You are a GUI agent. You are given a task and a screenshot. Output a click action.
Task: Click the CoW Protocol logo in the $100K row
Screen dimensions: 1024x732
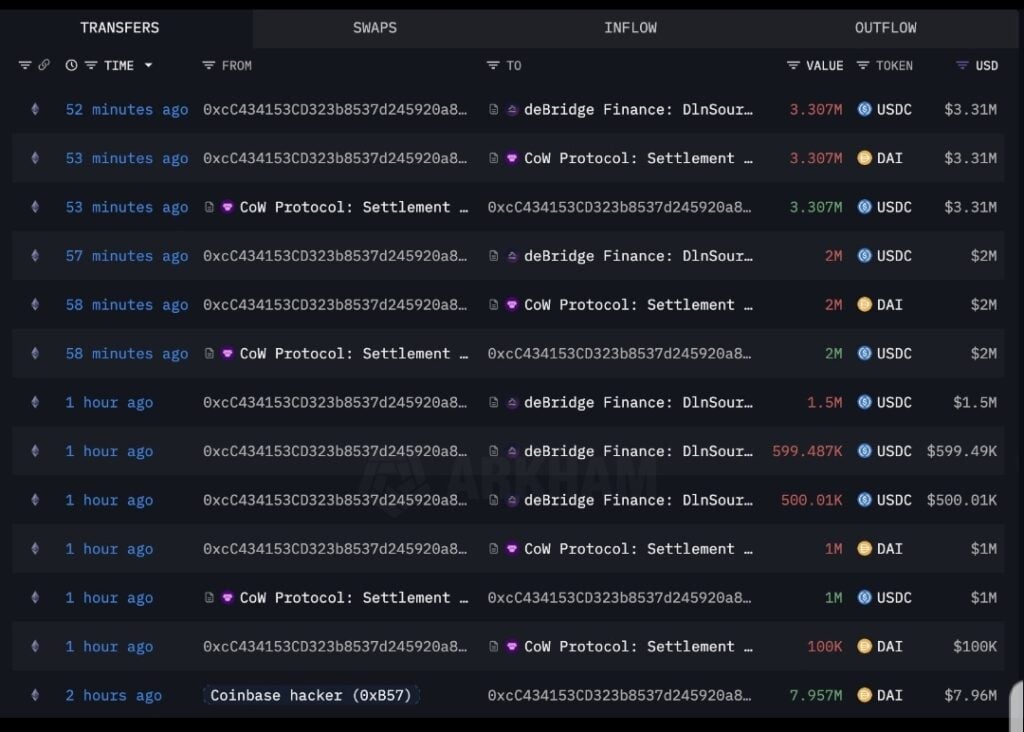[x=512, y=646]
